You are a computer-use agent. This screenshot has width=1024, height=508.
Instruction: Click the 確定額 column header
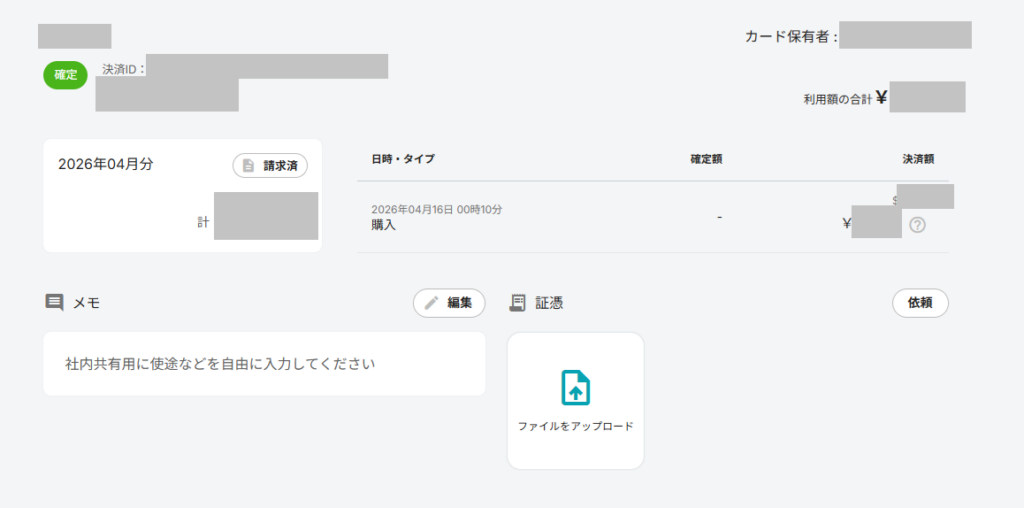(x=706, y=159)
